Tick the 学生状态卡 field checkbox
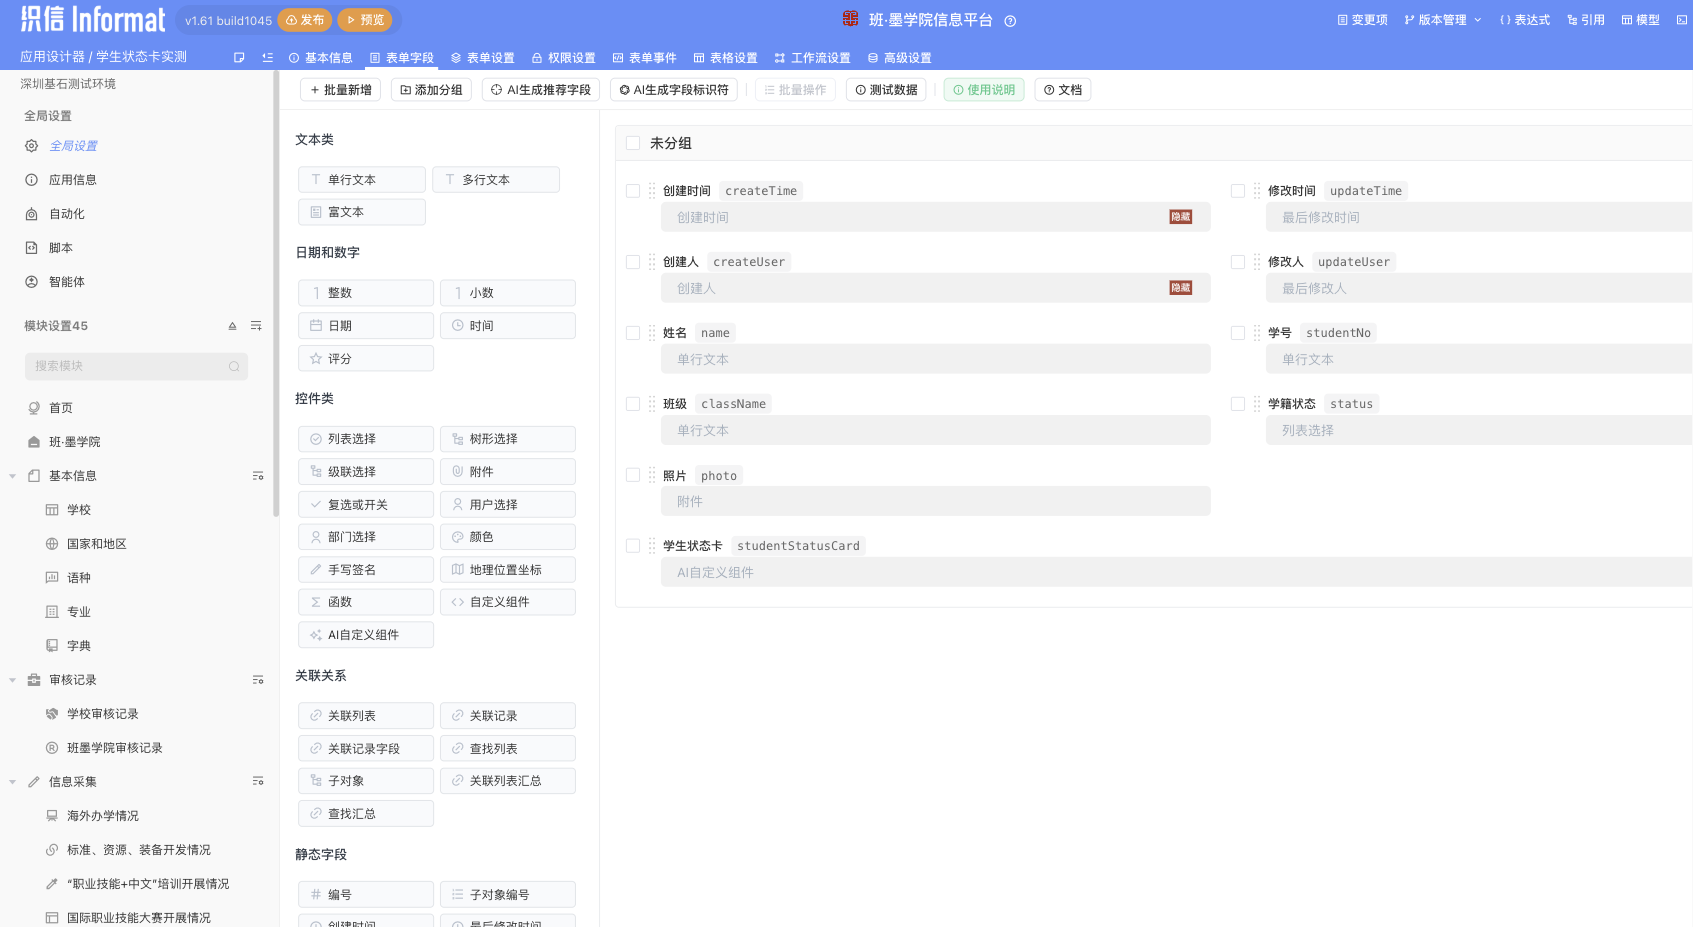 click(633, 546)
